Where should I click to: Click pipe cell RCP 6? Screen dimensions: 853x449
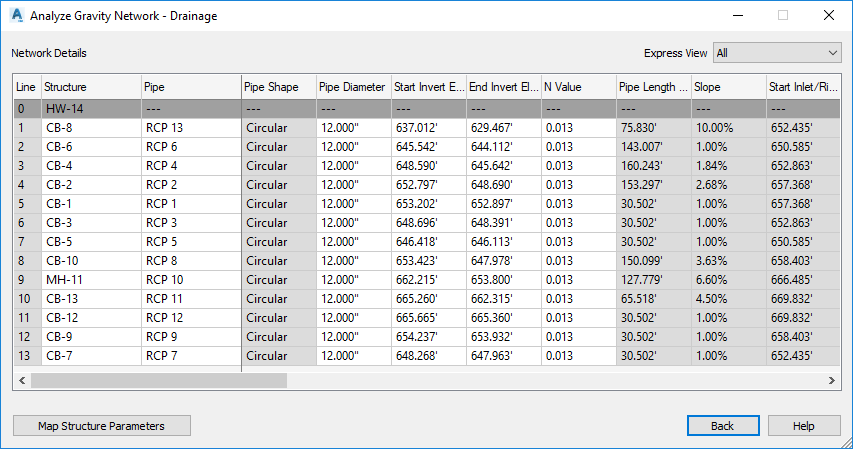click(191, 147)
